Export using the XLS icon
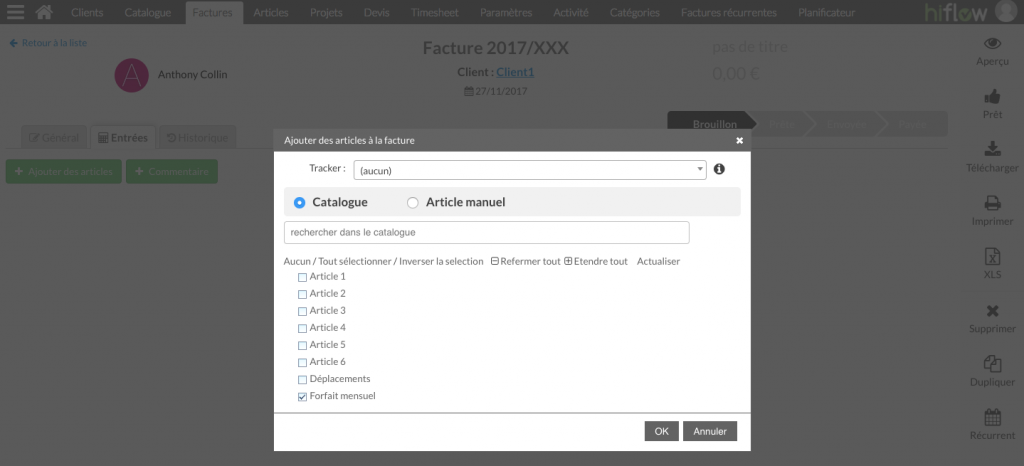1024x466 pixels. tap(992, 255)
